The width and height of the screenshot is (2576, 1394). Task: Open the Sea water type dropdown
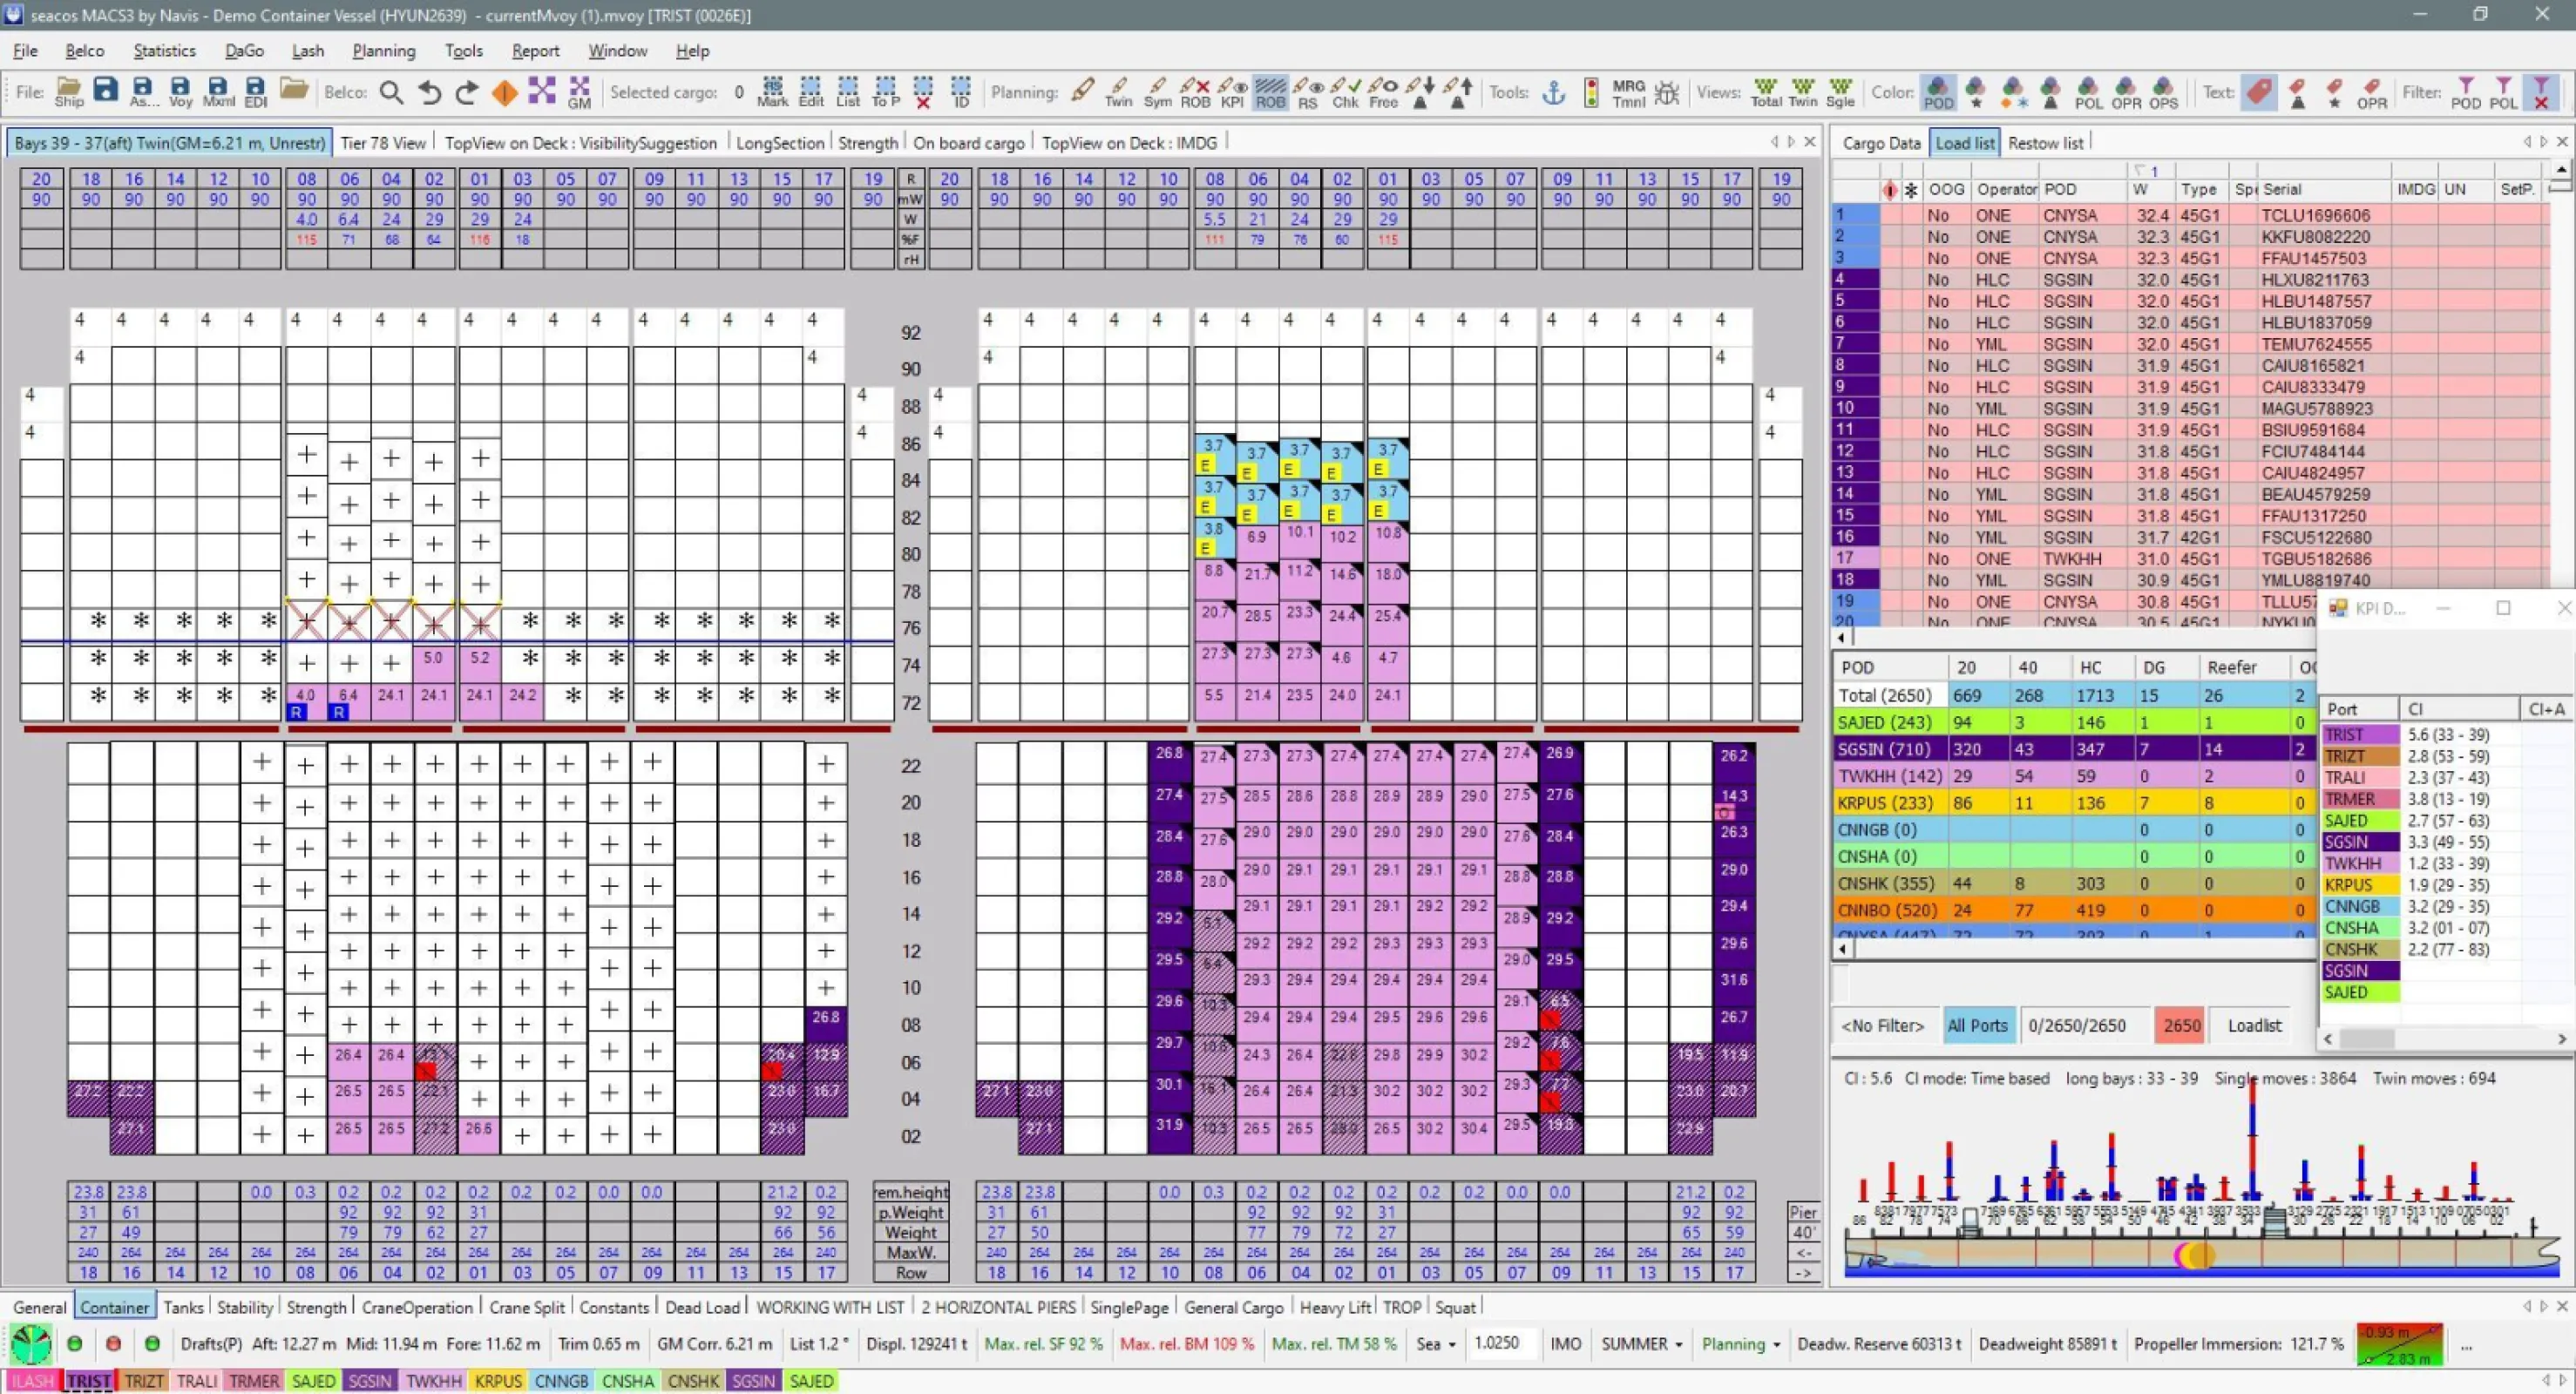coord(1435,1344)
